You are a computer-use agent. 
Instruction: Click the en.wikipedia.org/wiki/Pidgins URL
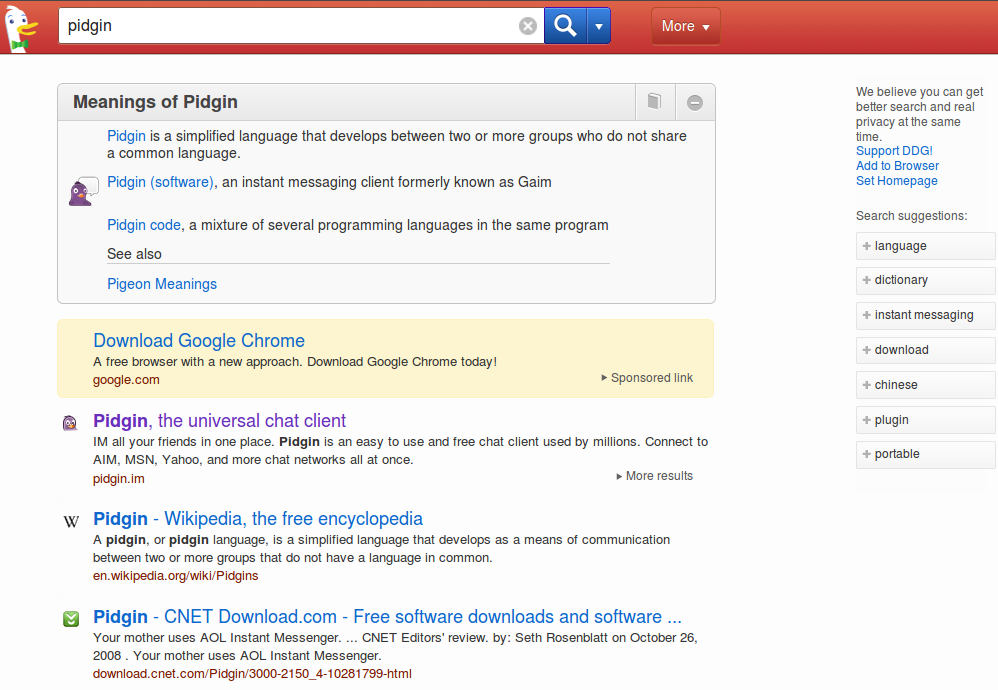(176, 576)
